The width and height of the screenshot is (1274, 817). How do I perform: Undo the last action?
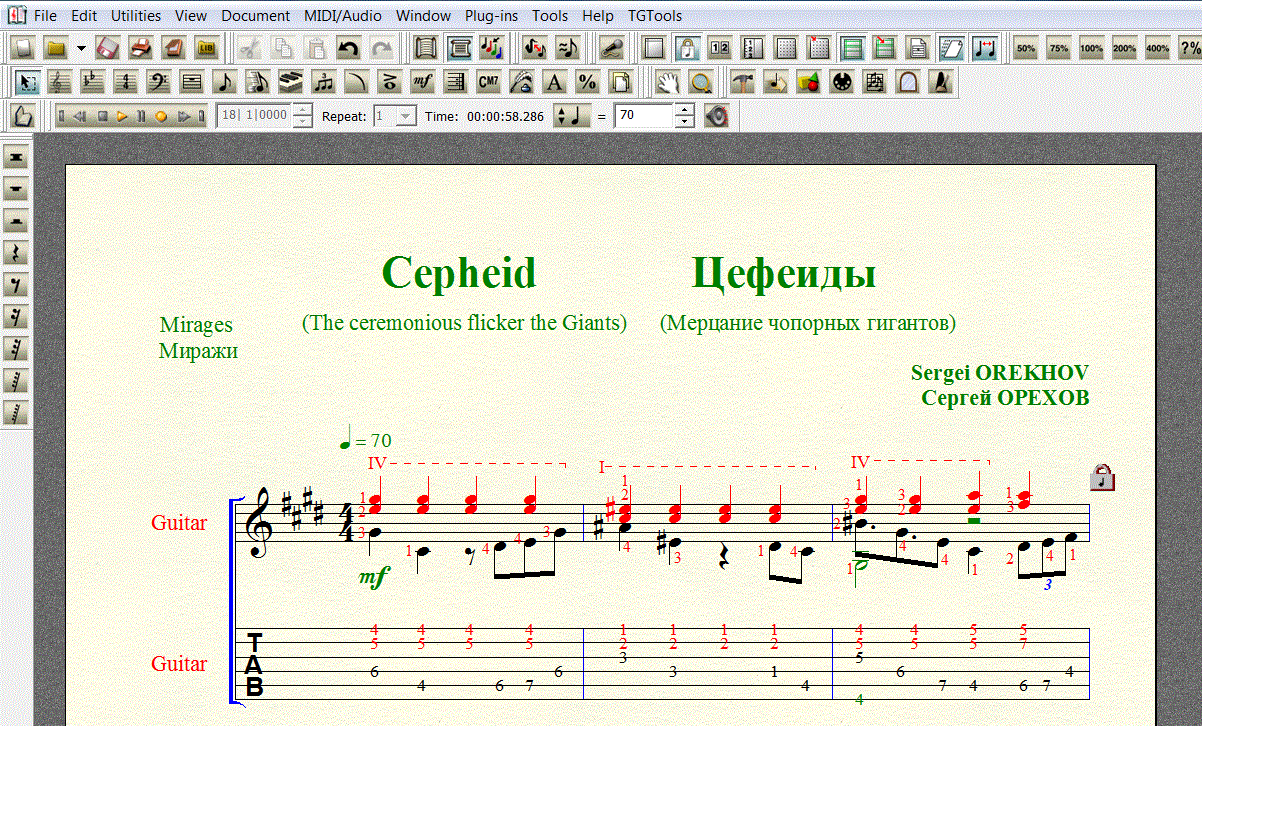[348, 48]
